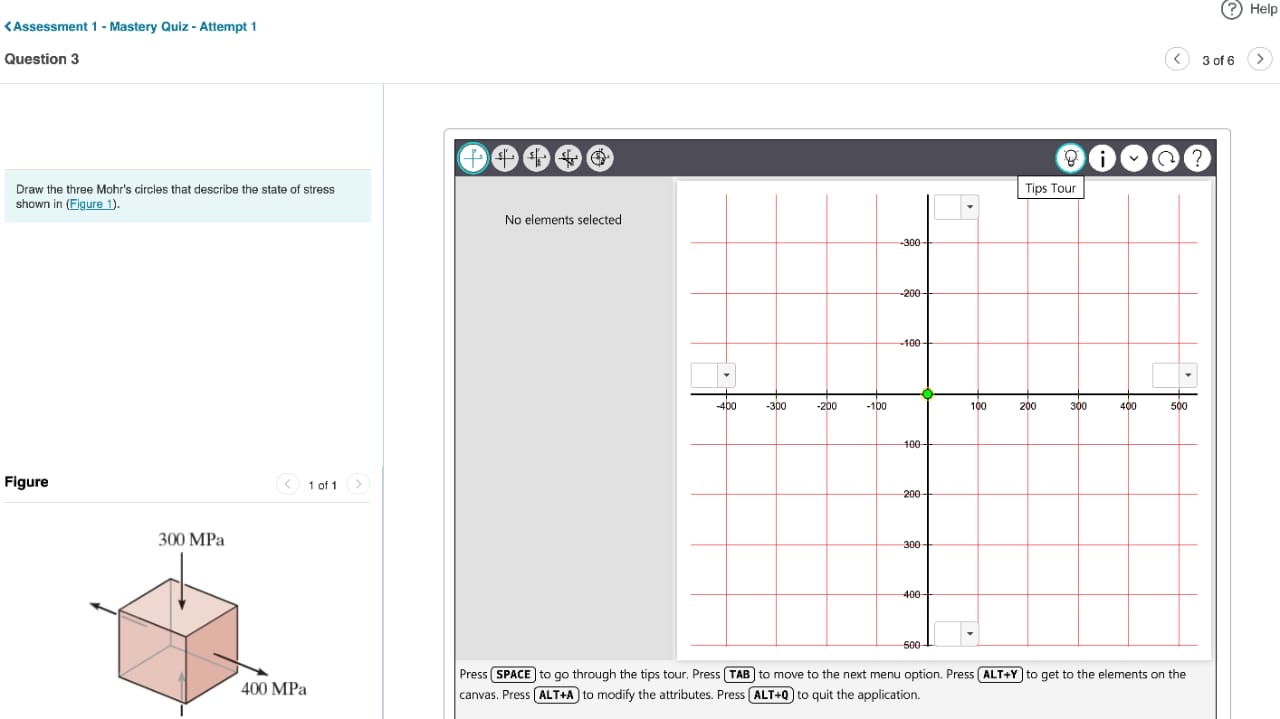Click the '400 MPa' label in figure
Viewport: 1280px width, 719px height.
274,689
